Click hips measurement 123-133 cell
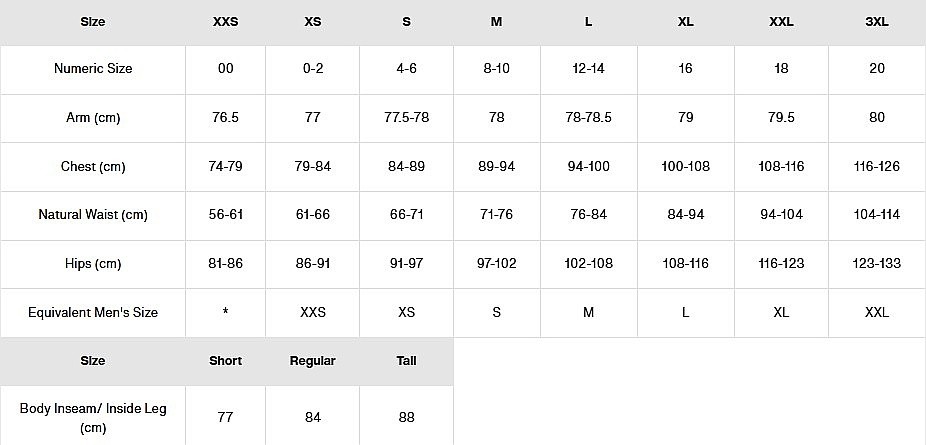 (x=877, y=264)
